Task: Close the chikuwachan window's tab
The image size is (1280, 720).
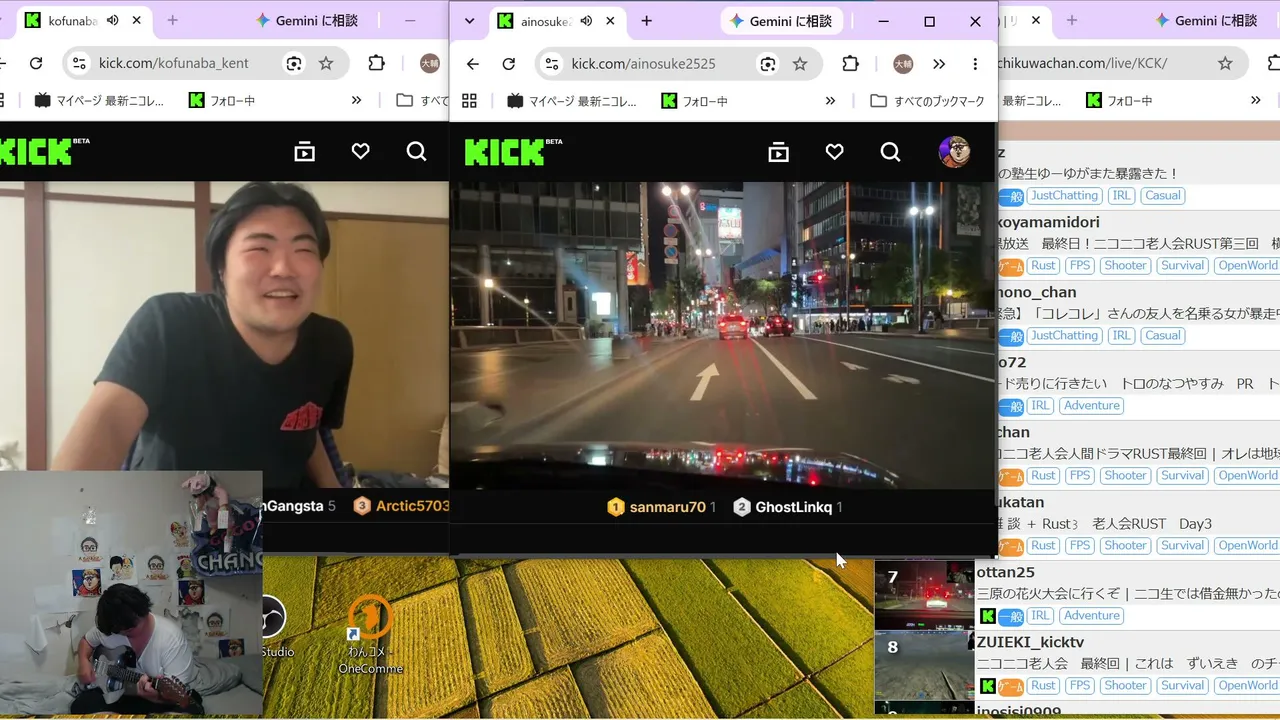Action: pos(1034,20)
